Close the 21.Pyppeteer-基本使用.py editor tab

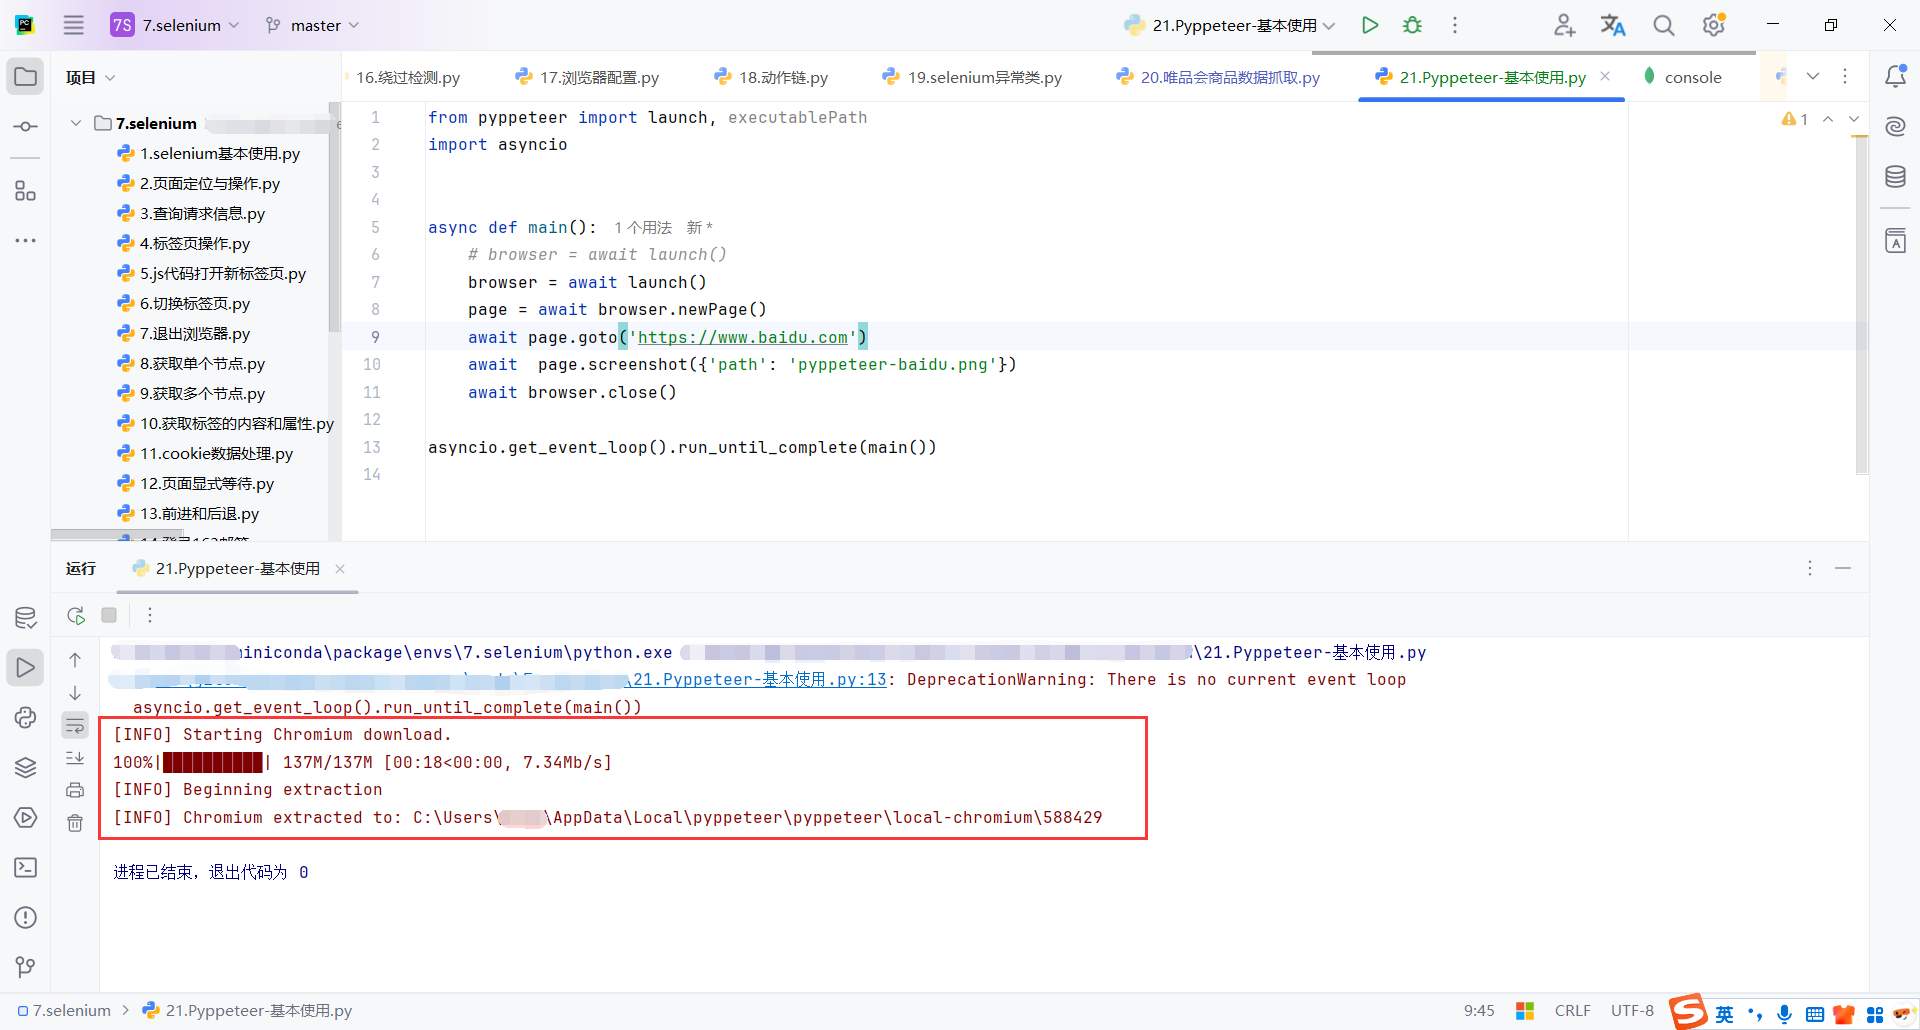1605,76
